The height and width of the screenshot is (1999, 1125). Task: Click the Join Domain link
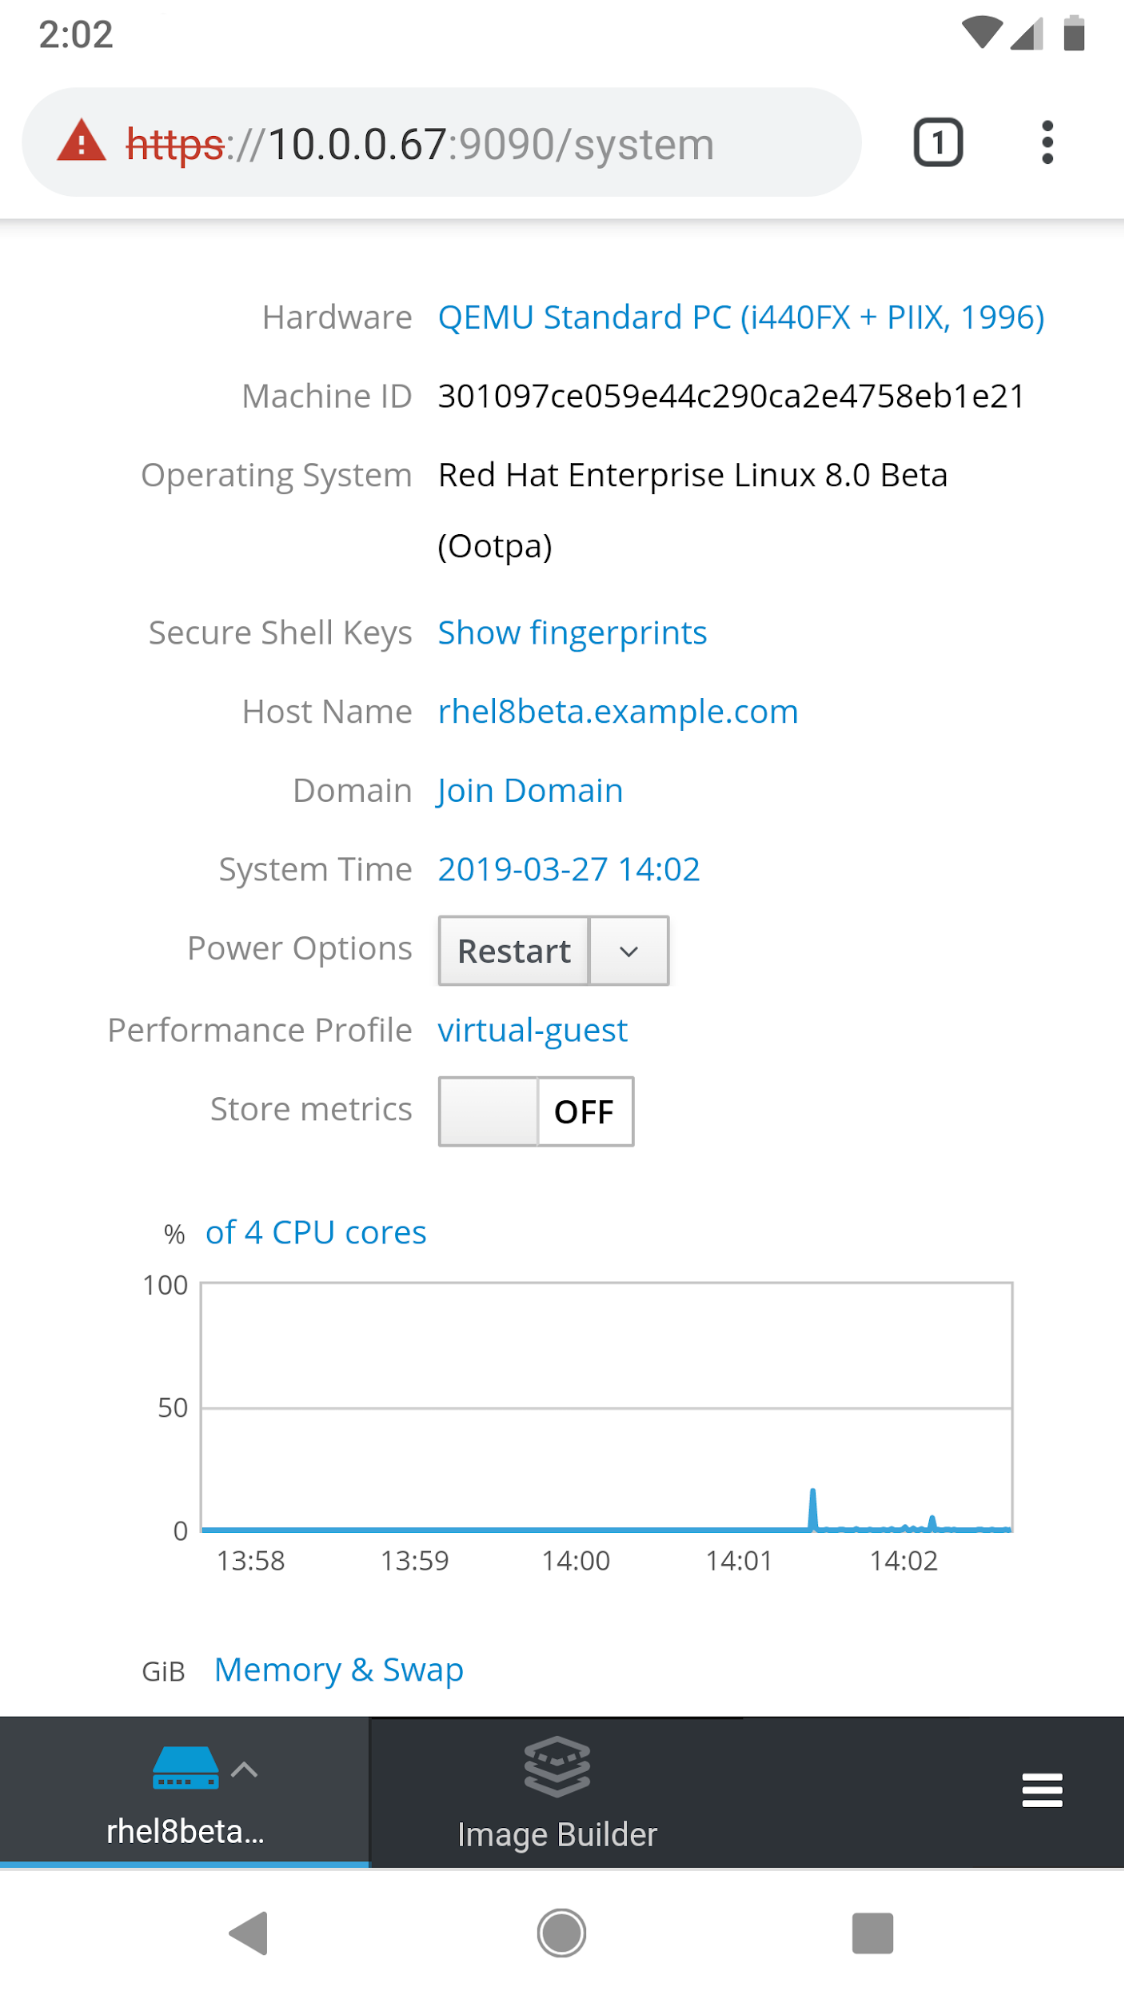click(530, 791)
